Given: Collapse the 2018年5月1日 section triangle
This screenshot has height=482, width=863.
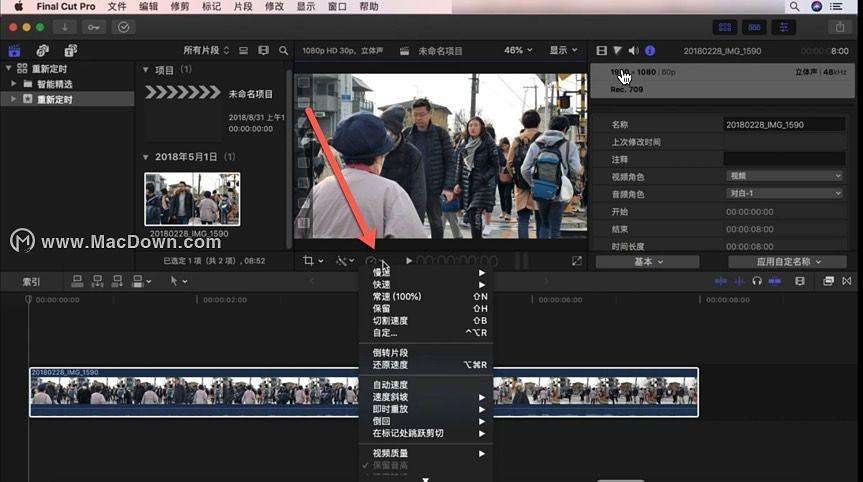Looking at the screenshot, I should click(145, 157).
